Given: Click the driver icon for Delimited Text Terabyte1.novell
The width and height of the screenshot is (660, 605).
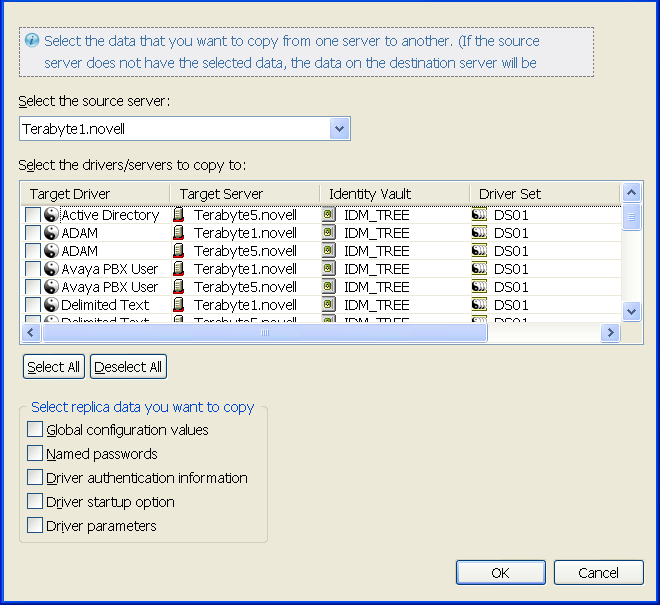Looking at the screenshot, I should pyautogui.click(x=51, y=305).
